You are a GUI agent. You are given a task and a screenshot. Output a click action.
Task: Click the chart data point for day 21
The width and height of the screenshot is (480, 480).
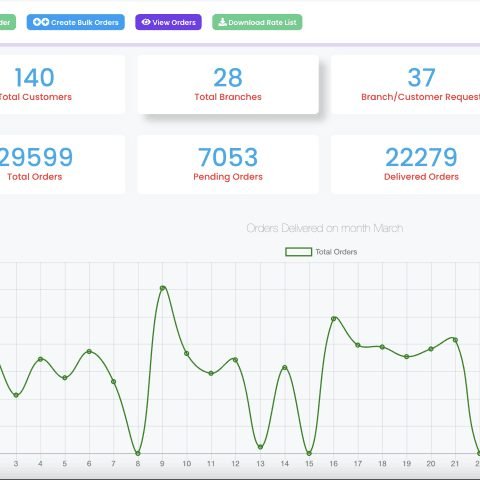coord(455,340)
